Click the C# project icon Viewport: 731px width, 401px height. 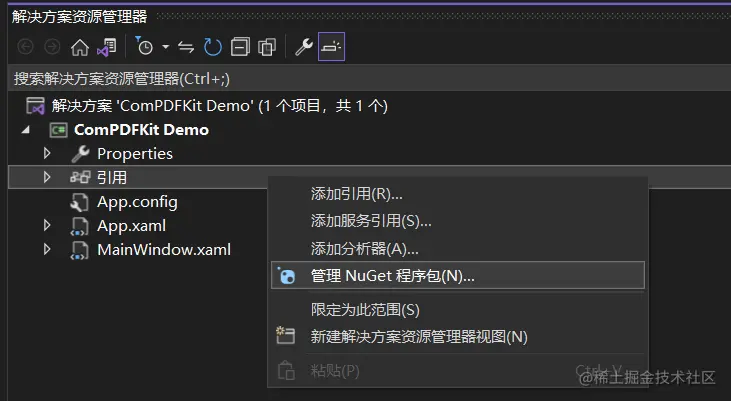(59, 130)
